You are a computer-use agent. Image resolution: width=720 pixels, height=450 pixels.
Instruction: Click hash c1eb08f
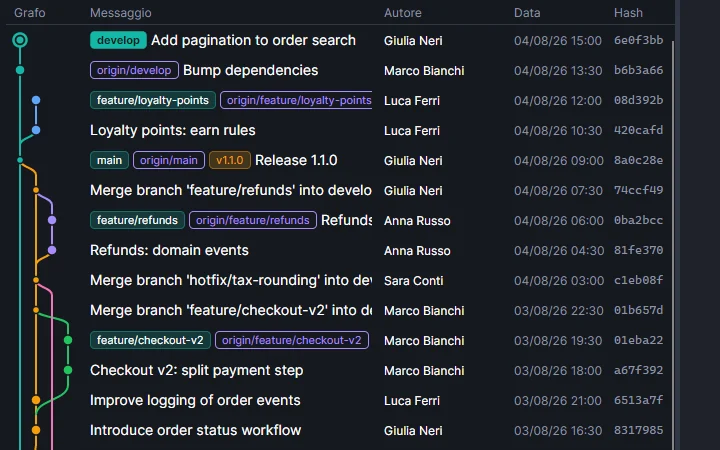click(x=638, y=280)
